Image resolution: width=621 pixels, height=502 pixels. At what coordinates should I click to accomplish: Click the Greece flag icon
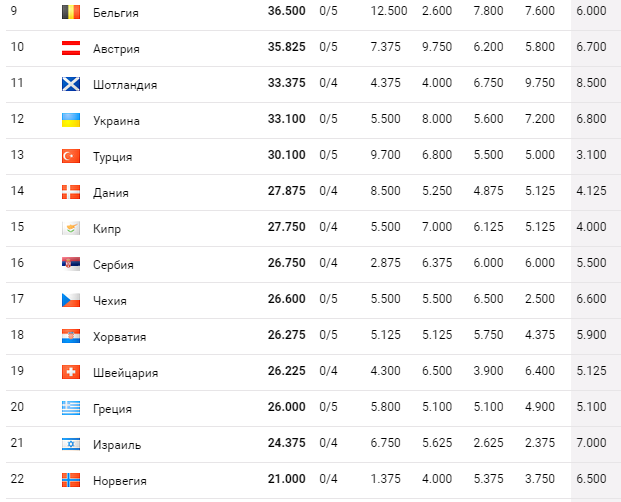[x=70, y=409]
